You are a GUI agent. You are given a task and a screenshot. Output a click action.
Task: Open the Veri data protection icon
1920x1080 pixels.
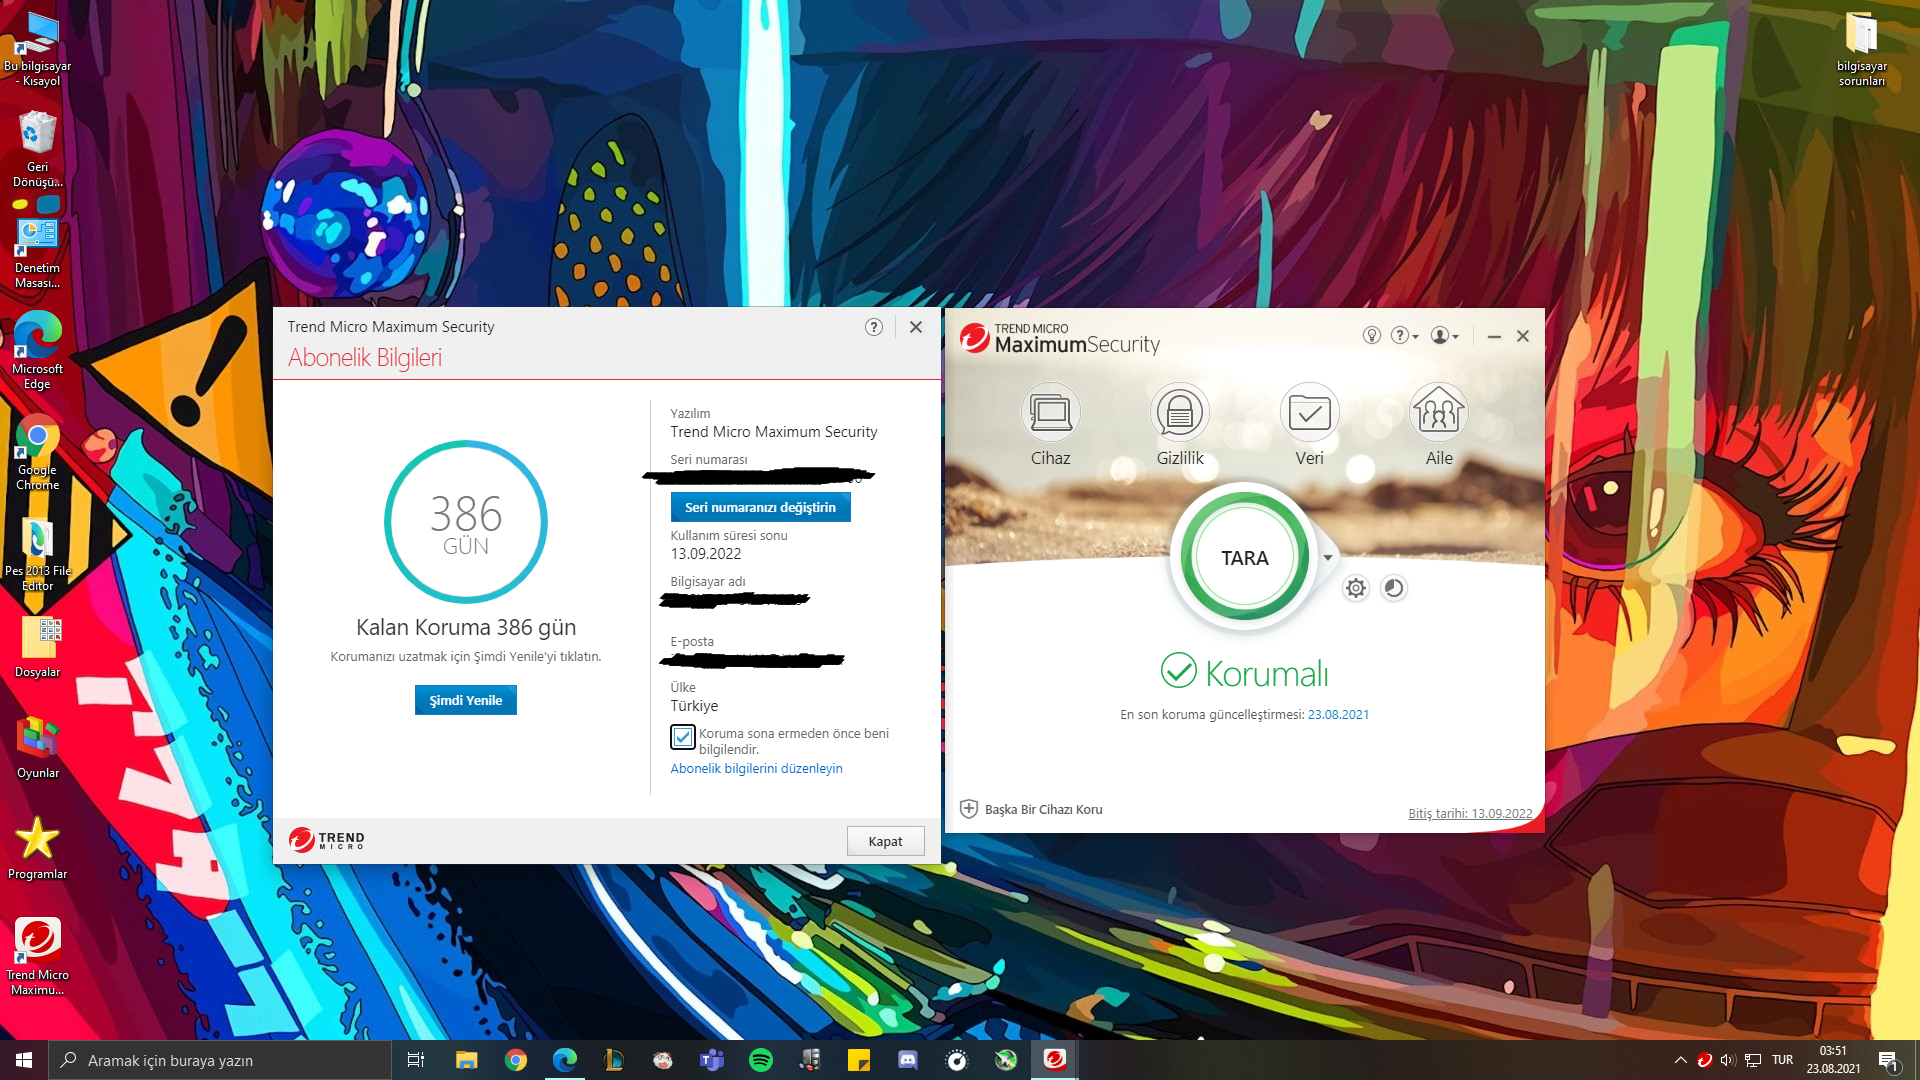pyautogui.click(x=1309, y=413)
